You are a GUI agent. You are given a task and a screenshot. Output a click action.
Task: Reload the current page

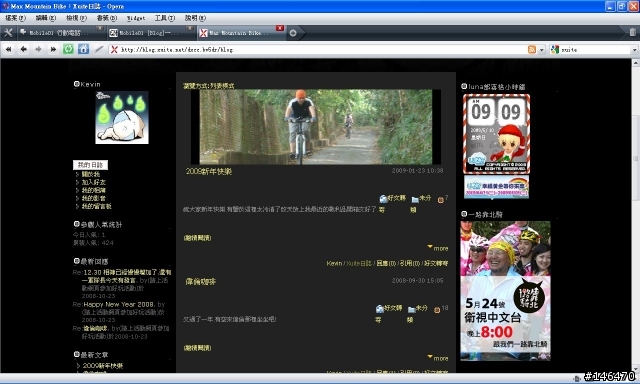click(68, 49)
